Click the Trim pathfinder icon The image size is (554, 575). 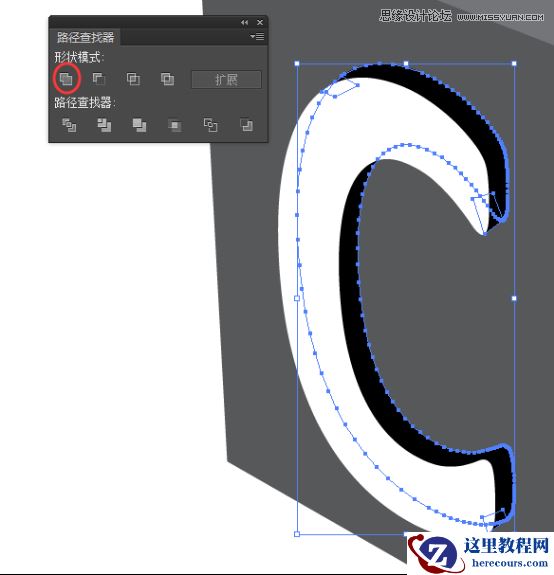tap(104, 125)
